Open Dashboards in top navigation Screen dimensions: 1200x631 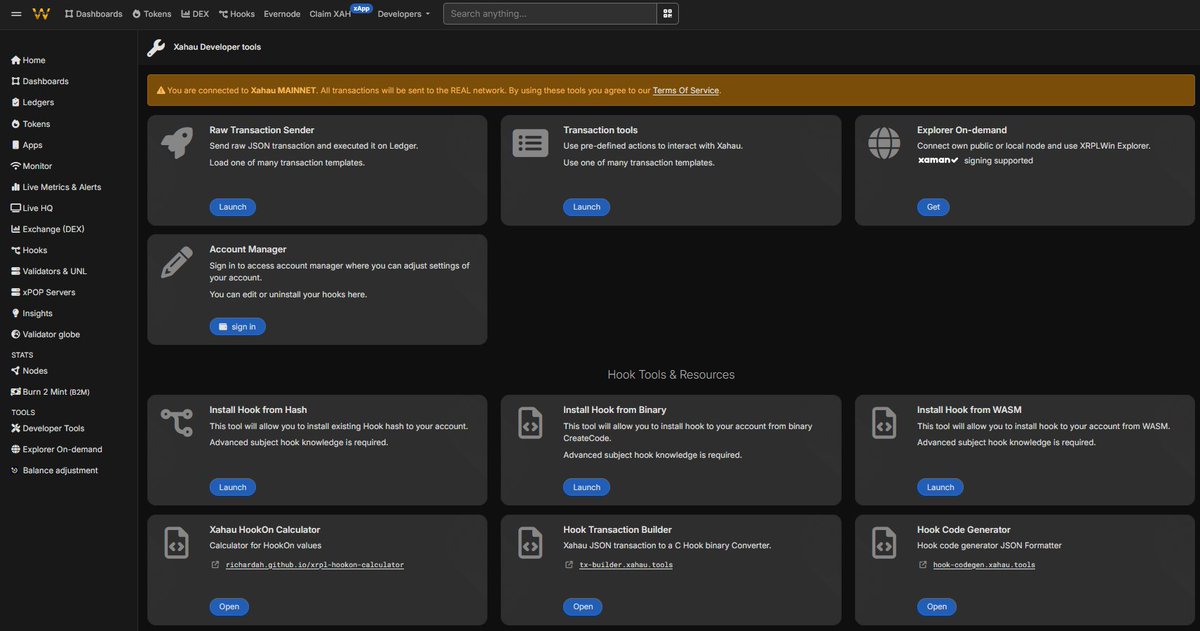pos(93,14)
